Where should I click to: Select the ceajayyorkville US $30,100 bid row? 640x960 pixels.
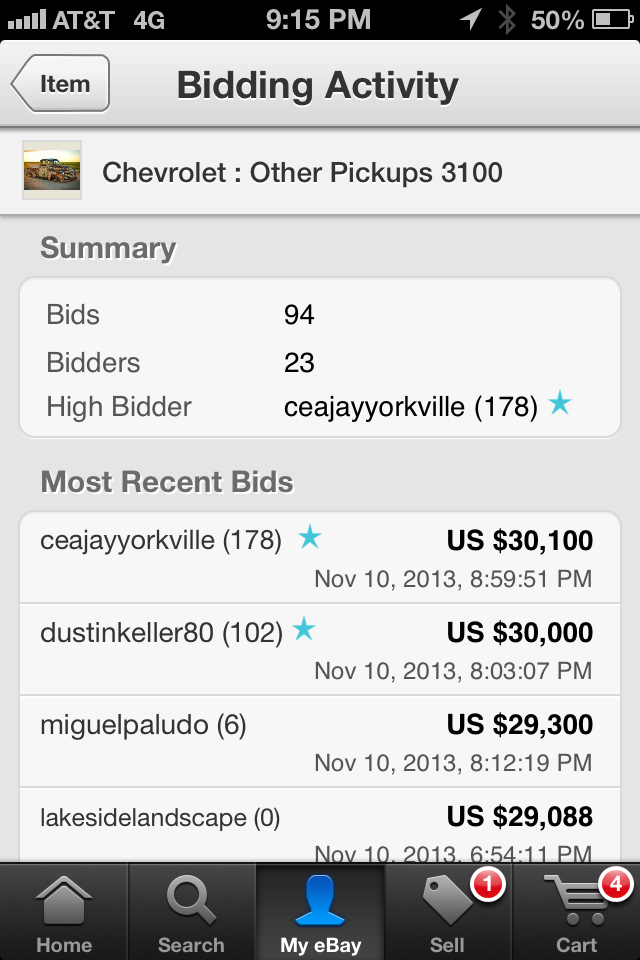coord(320,558)
